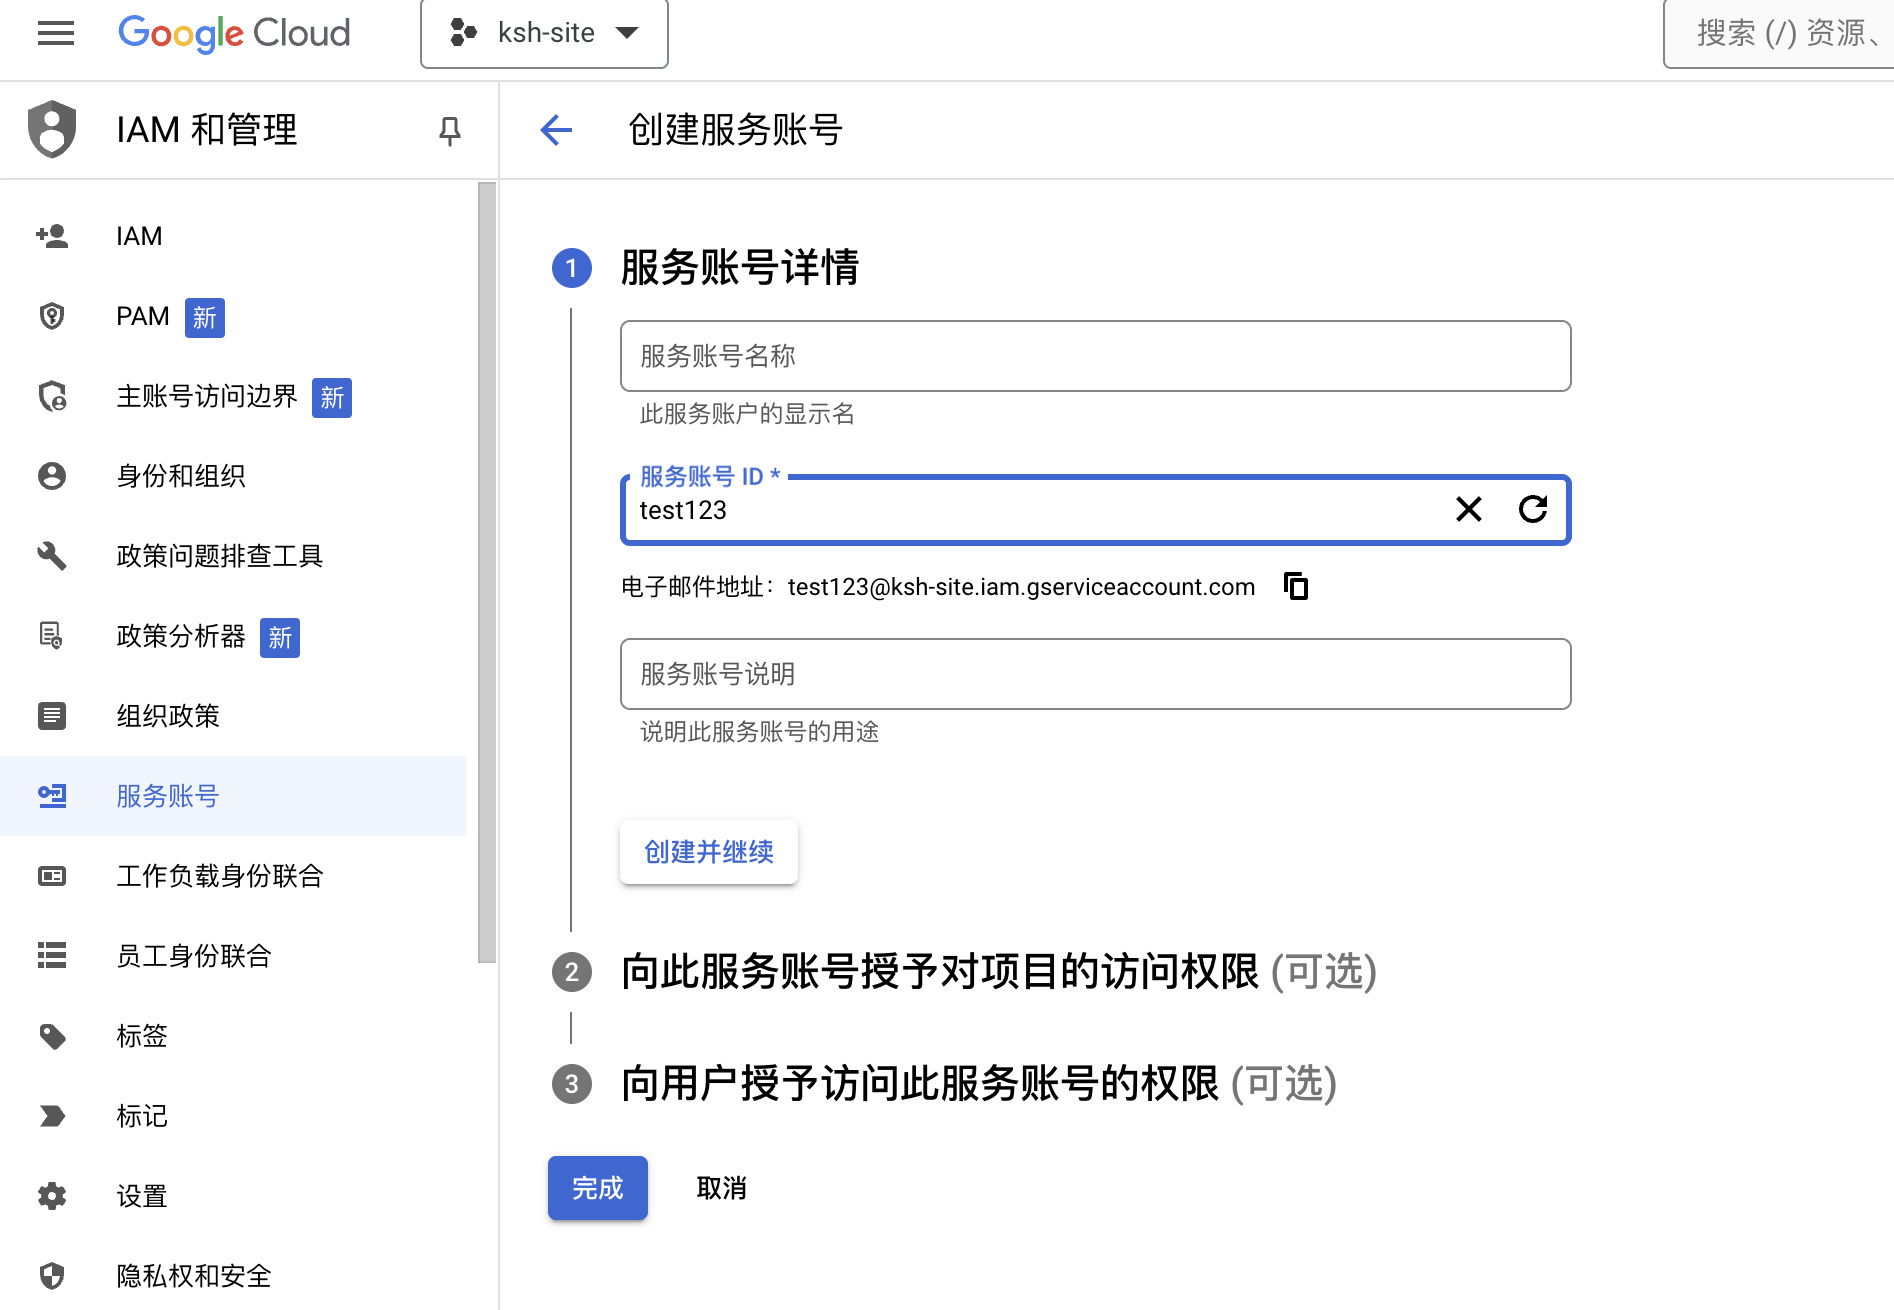Click the 新 badge next to 政策分析器

[x=280, y=638]
